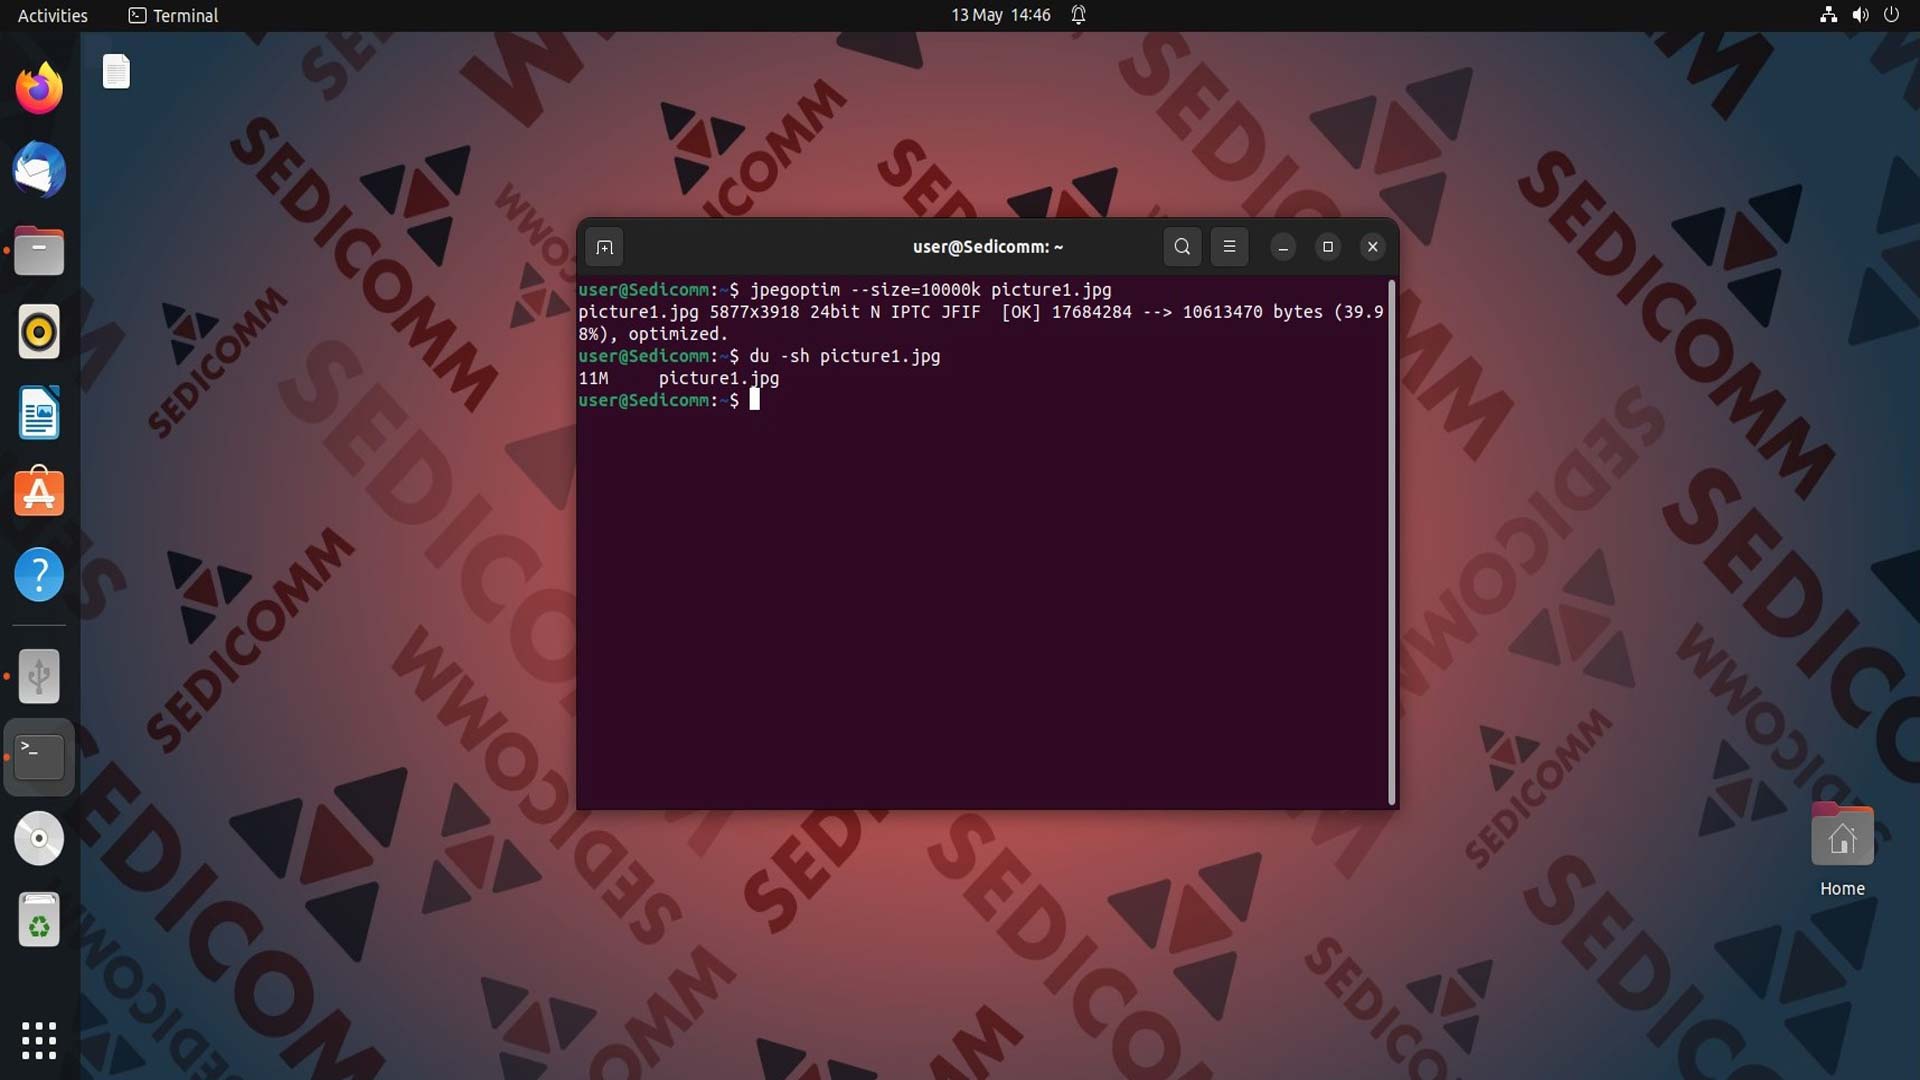Click the 11M size output value
The image size is (1920, 1080).
pyautogui.click(x=593, y=378)
